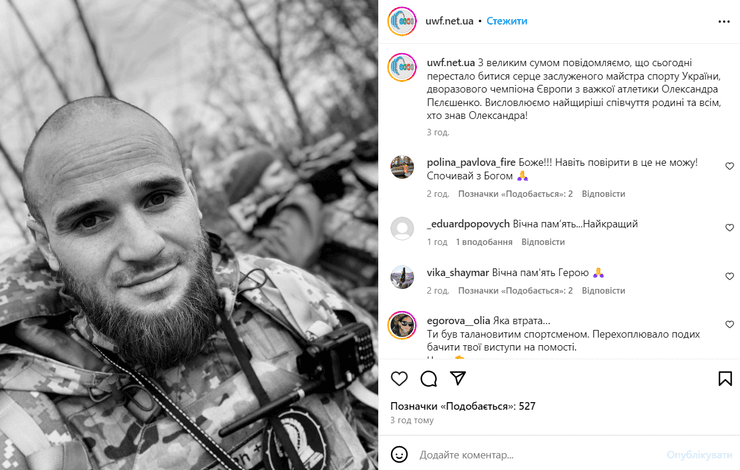The width and height of the screenshot is (740, 470).
Task: Click the soldier photo in the post
Action: tap(189, 235)
